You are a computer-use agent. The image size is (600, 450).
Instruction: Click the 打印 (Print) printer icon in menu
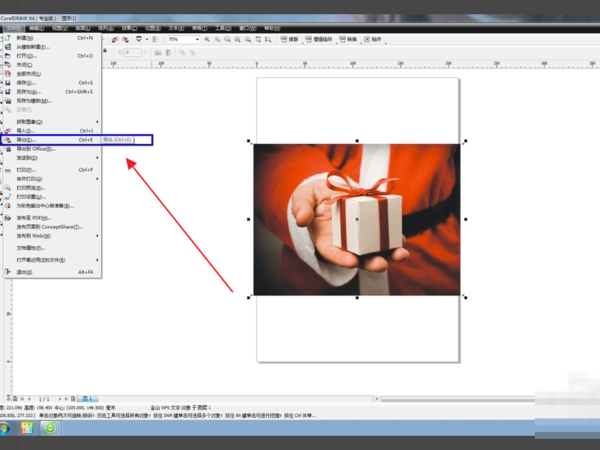pyautogui.click(x=7, y=170)
